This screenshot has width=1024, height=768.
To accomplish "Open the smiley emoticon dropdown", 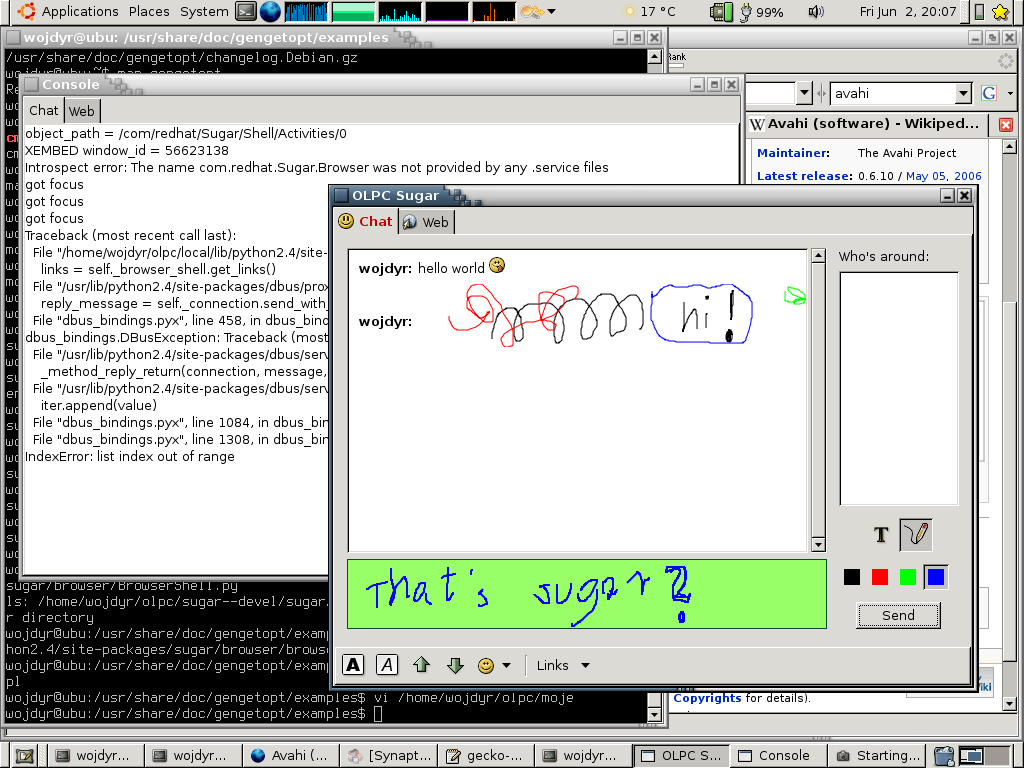I will 494,665.
